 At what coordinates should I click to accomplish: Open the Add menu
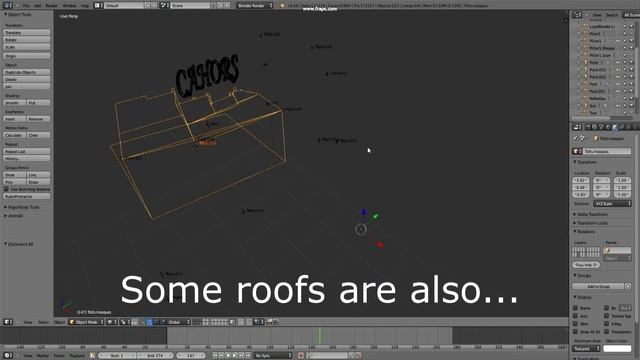pos(38,6)
